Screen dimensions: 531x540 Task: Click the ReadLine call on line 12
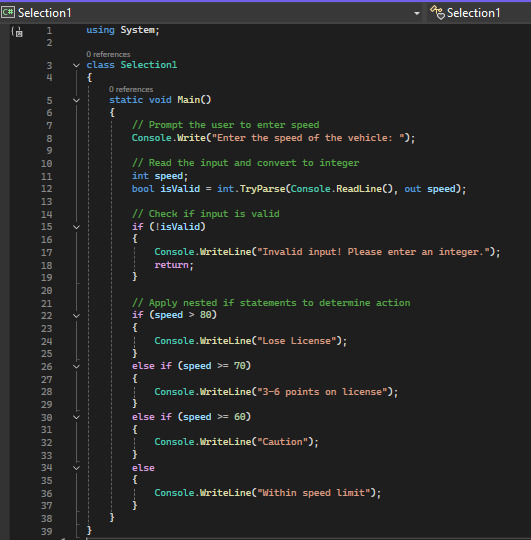(x=359, y=189)
